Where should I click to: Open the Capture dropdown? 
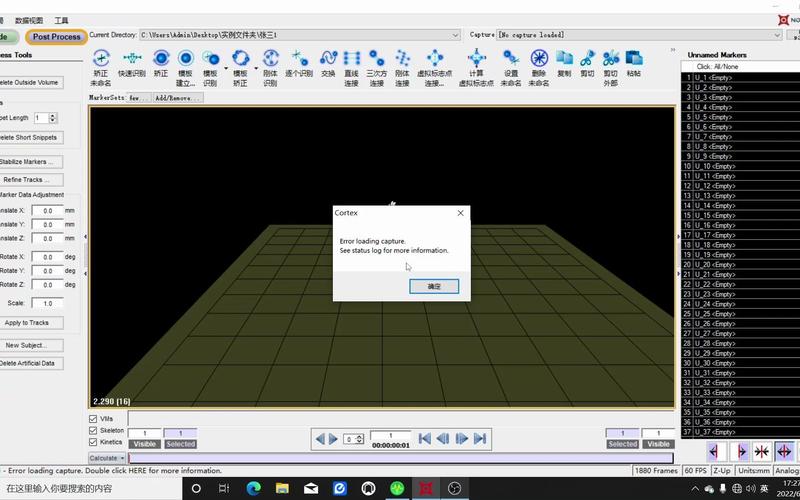click(777, 35)
